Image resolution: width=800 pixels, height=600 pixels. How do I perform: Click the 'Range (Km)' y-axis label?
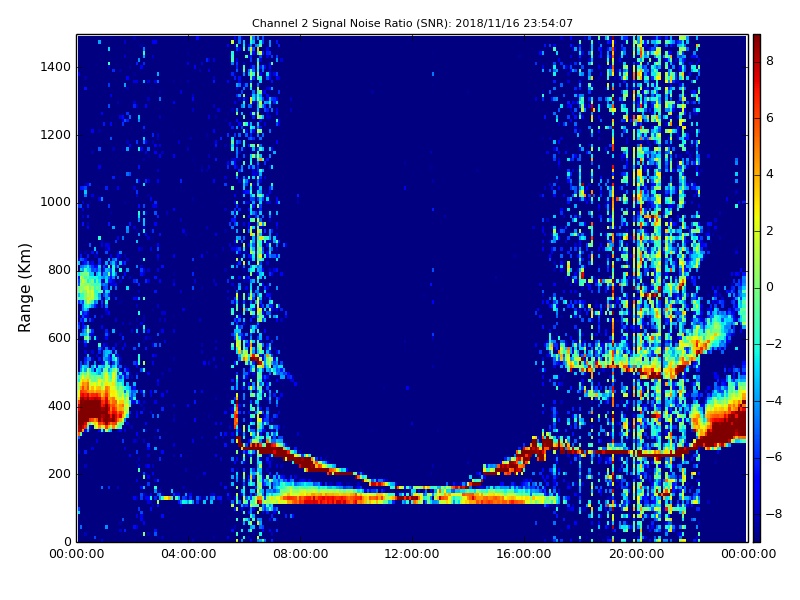click(x=24, y=288)
